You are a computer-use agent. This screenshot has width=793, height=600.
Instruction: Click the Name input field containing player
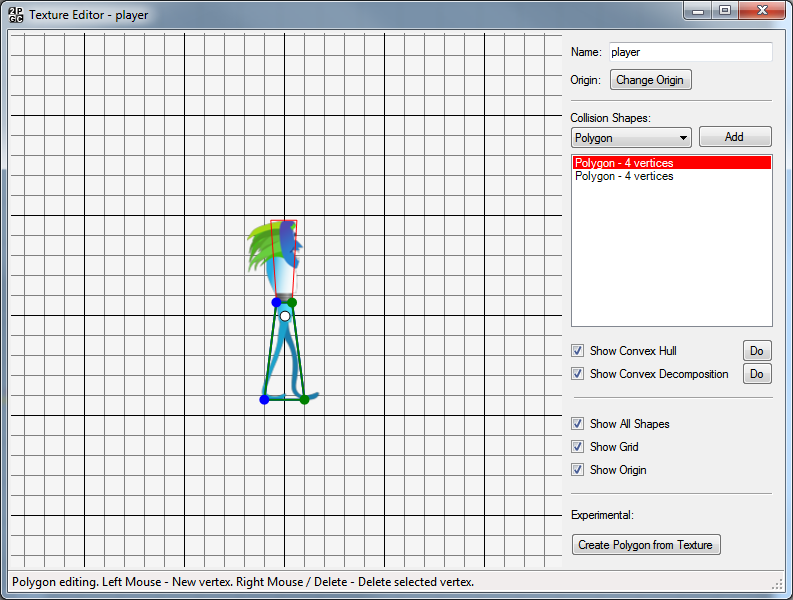(690, 52)
